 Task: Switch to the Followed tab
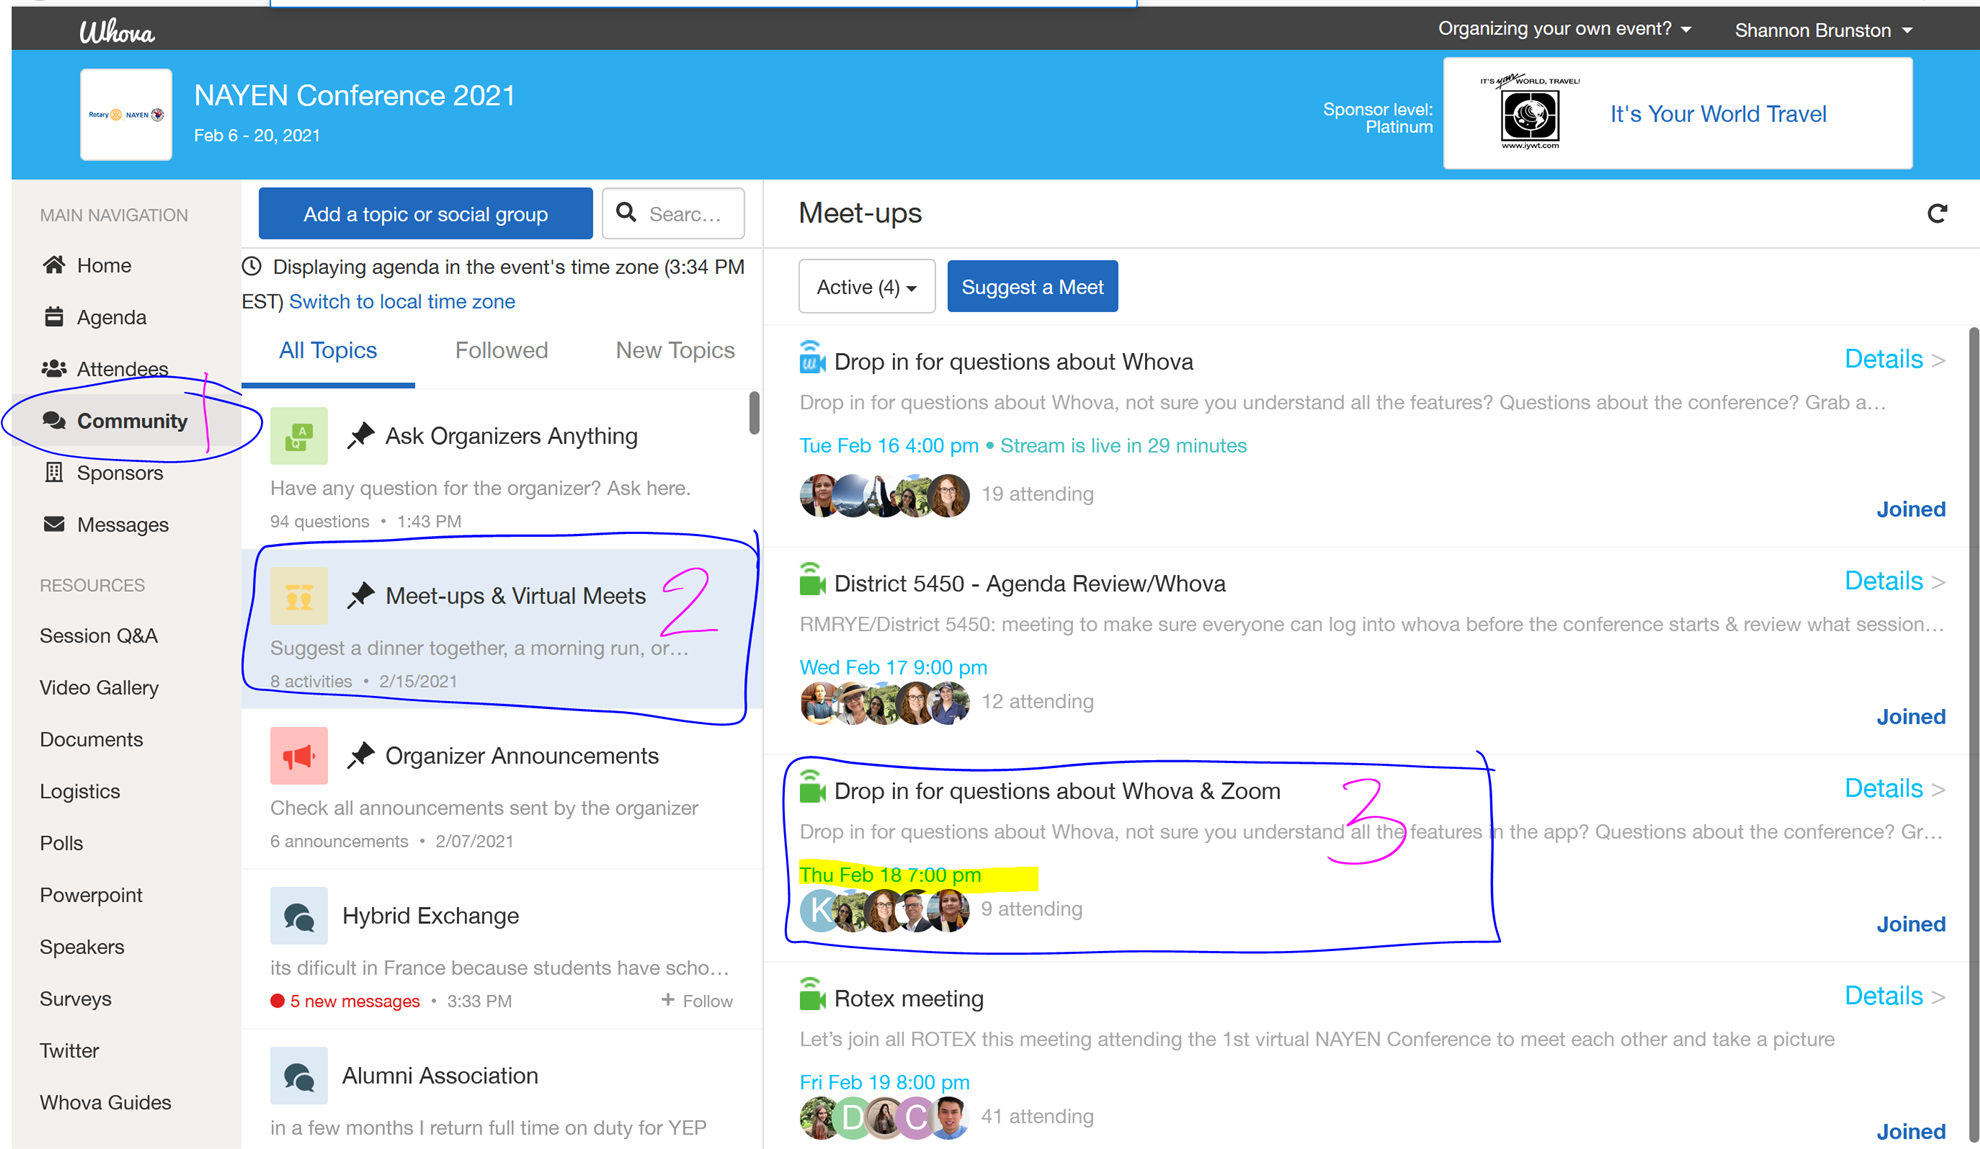click(501, 350)
